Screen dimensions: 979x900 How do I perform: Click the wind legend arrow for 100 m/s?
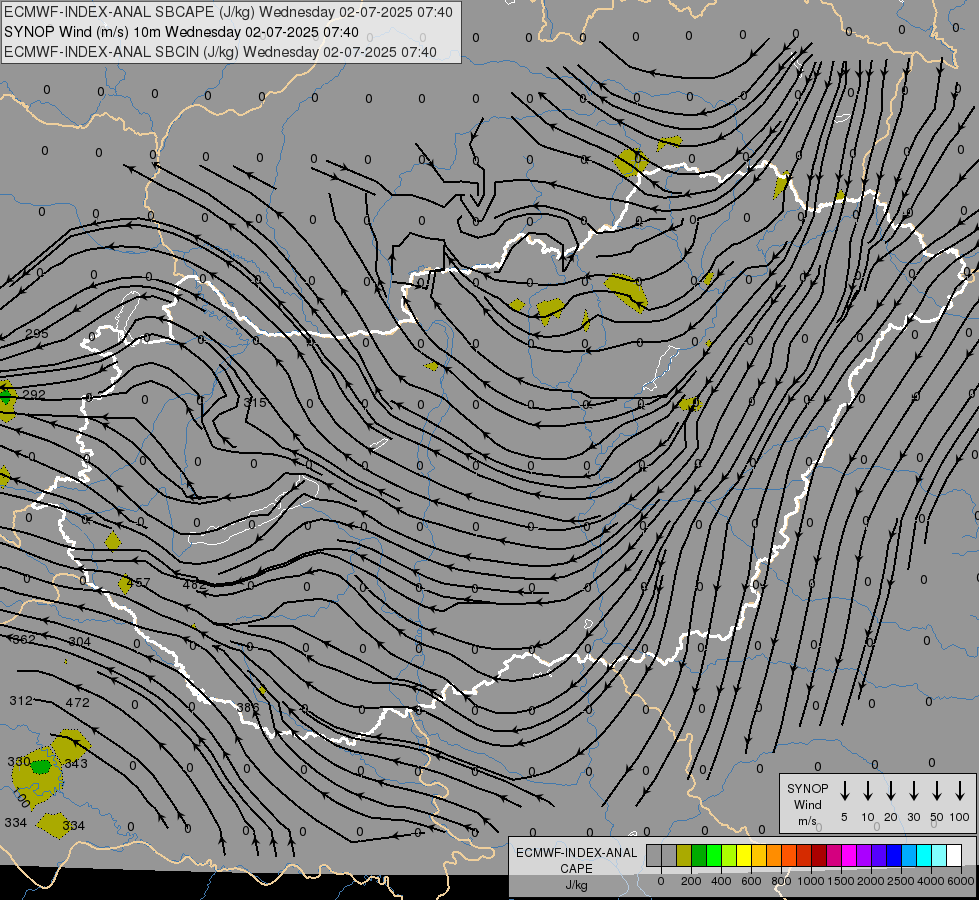(x=960, y=791)
